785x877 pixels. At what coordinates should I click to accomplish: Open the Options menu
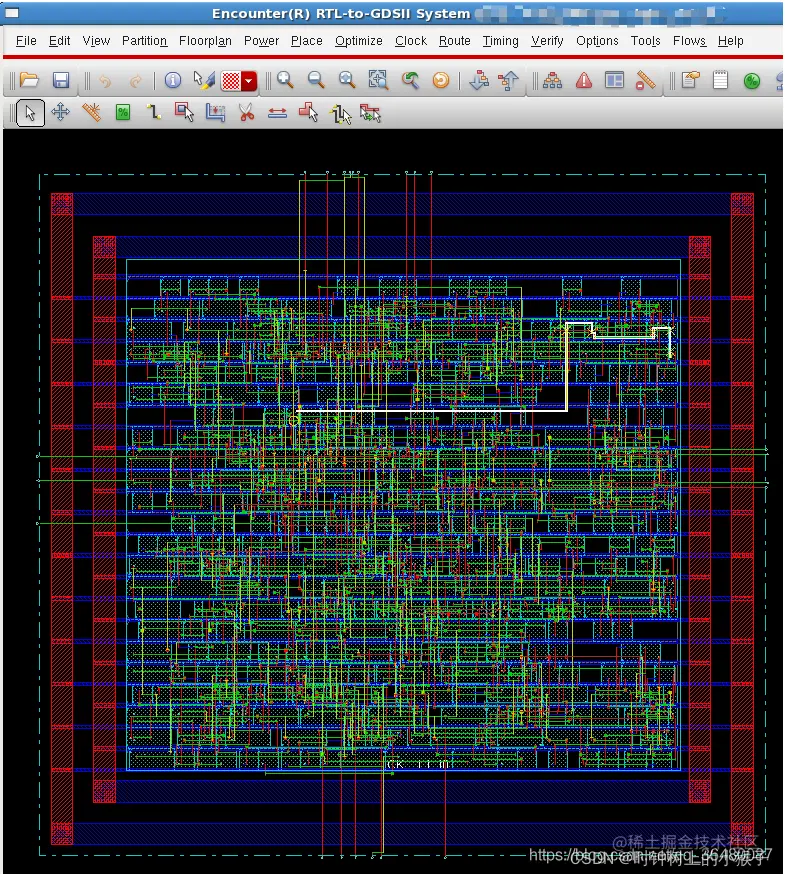click(597, 41)
